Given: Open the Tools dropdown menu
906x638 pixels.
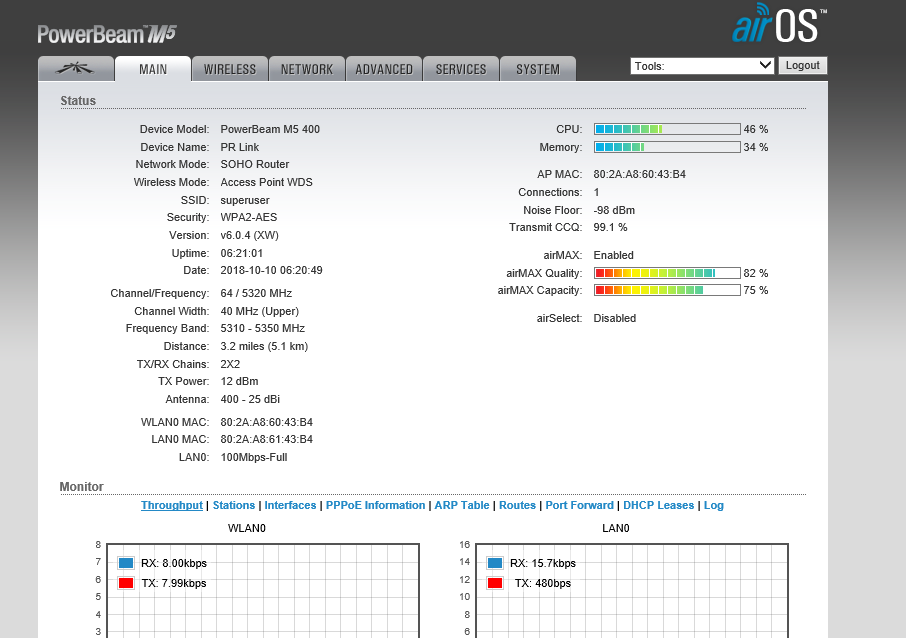Looking at the screenshot, I should point(702,66).
